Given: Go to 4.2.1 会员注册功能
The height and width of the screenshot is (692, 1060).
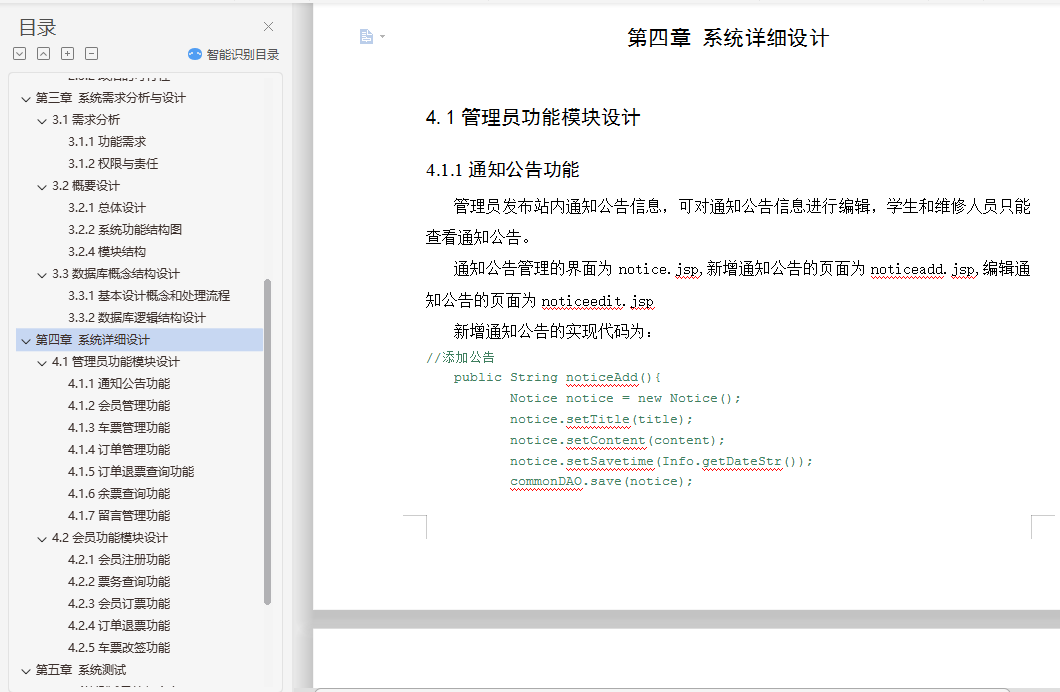Looking at the screenshot, I should pos(119,560).
